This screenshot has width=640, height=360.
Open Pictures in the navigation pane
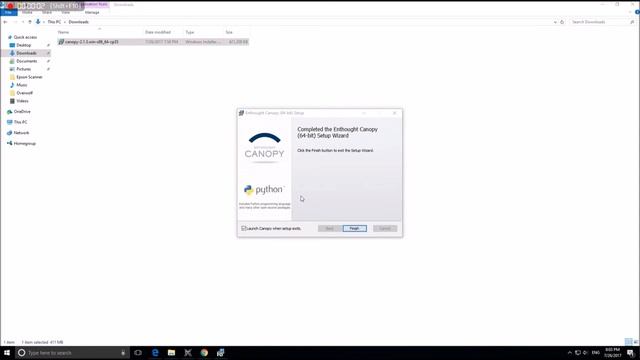point(23,69)
